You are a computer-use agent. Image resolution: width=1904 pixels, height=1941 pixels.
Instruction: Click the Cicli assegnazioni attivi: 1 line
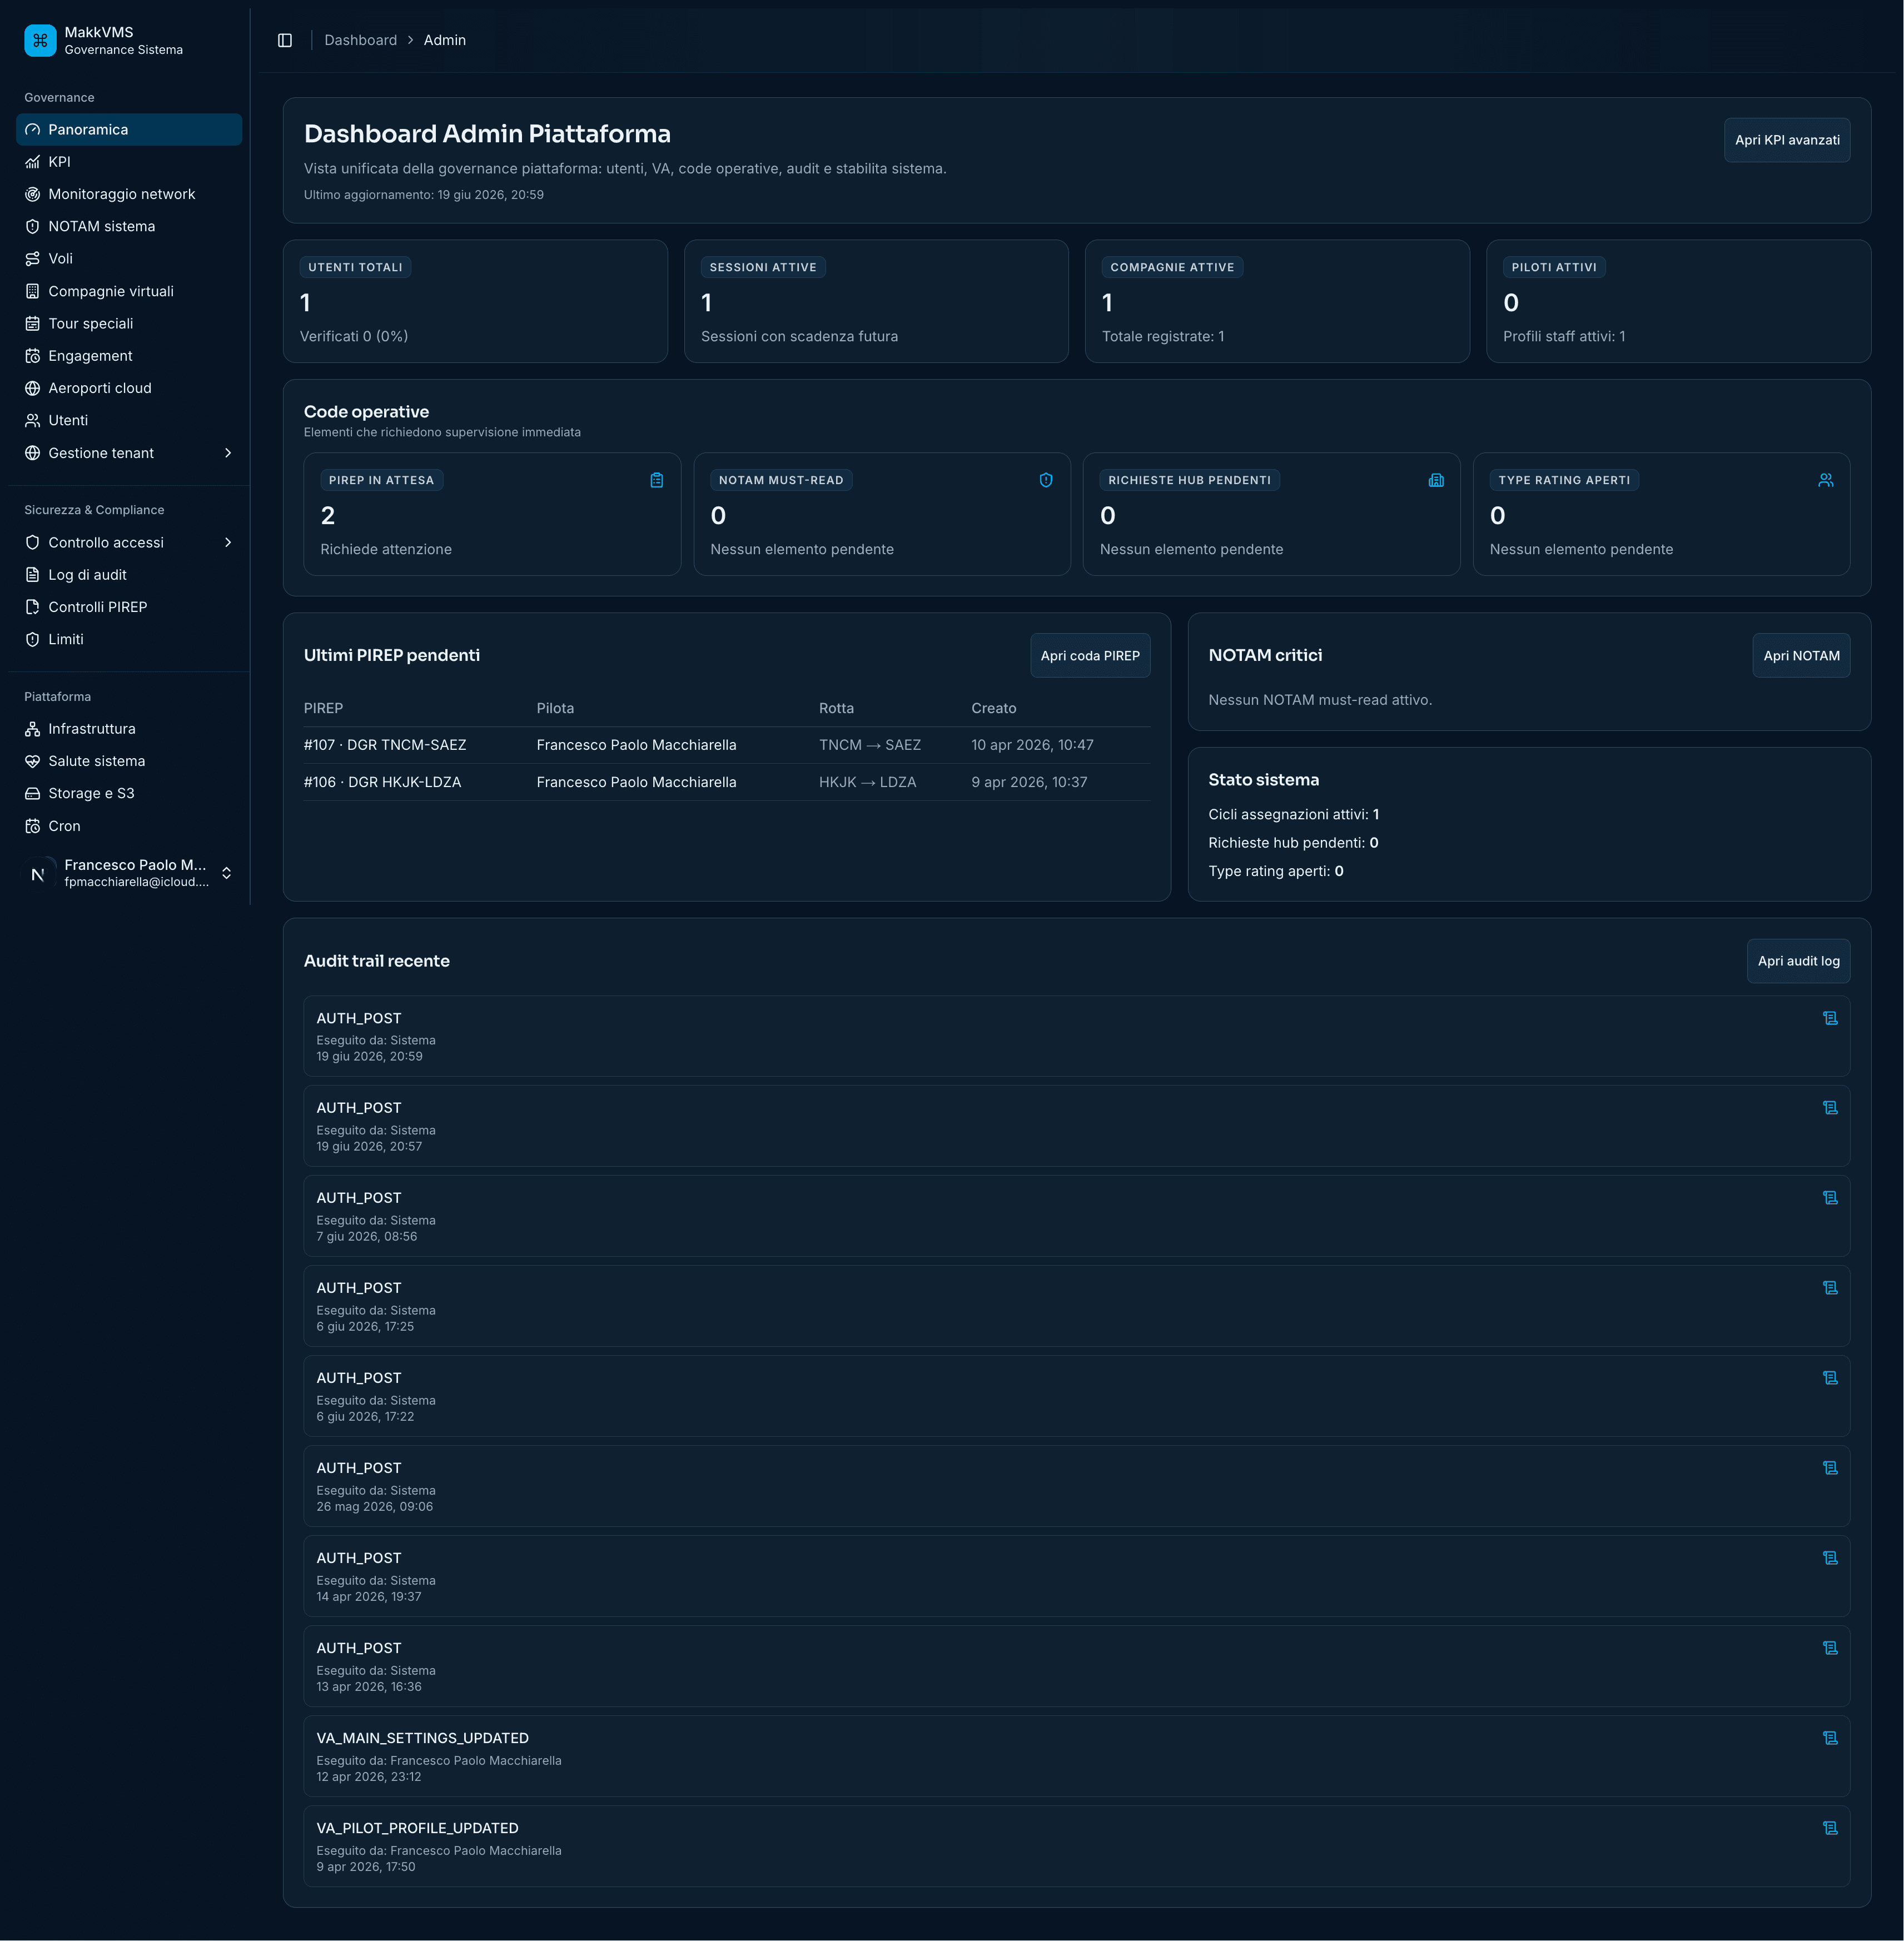(1293, 814)
